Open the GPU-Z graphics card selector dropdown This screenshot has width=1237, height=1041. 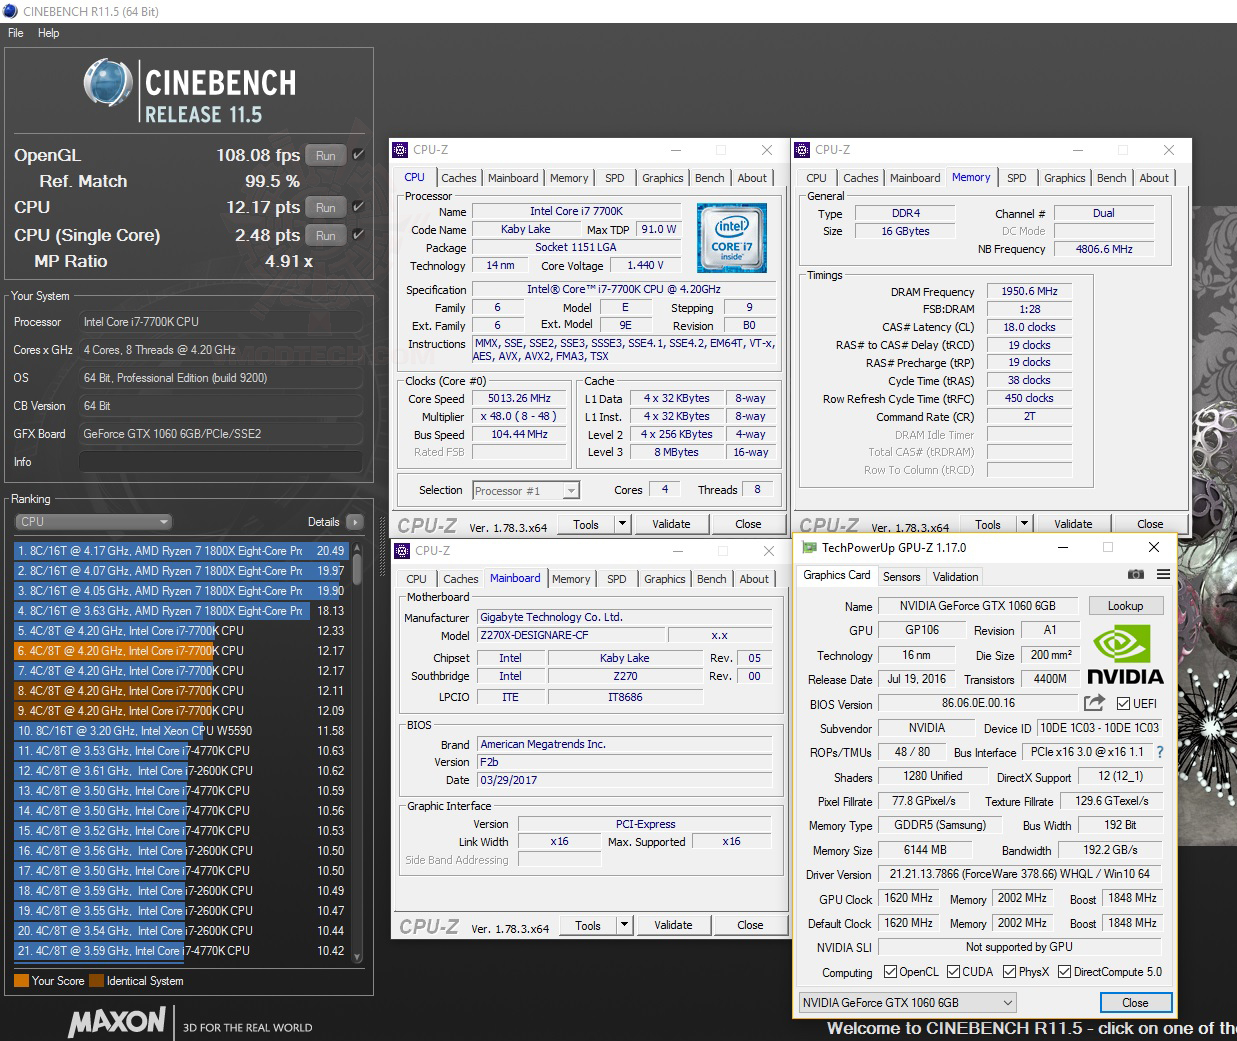(908, 1003)
